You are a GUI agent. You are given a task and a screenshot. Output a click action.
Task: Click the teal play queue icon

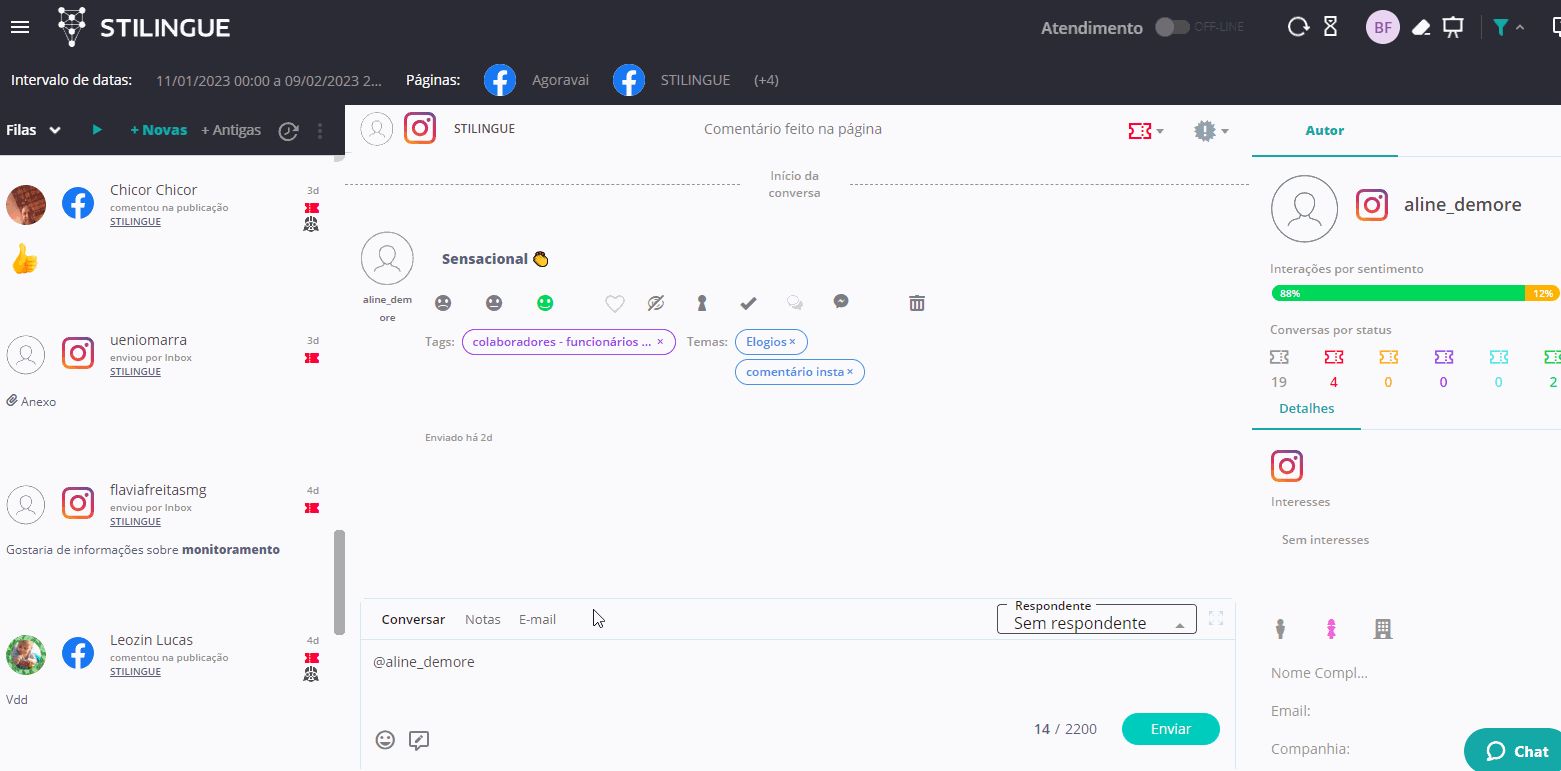(97, 130)
